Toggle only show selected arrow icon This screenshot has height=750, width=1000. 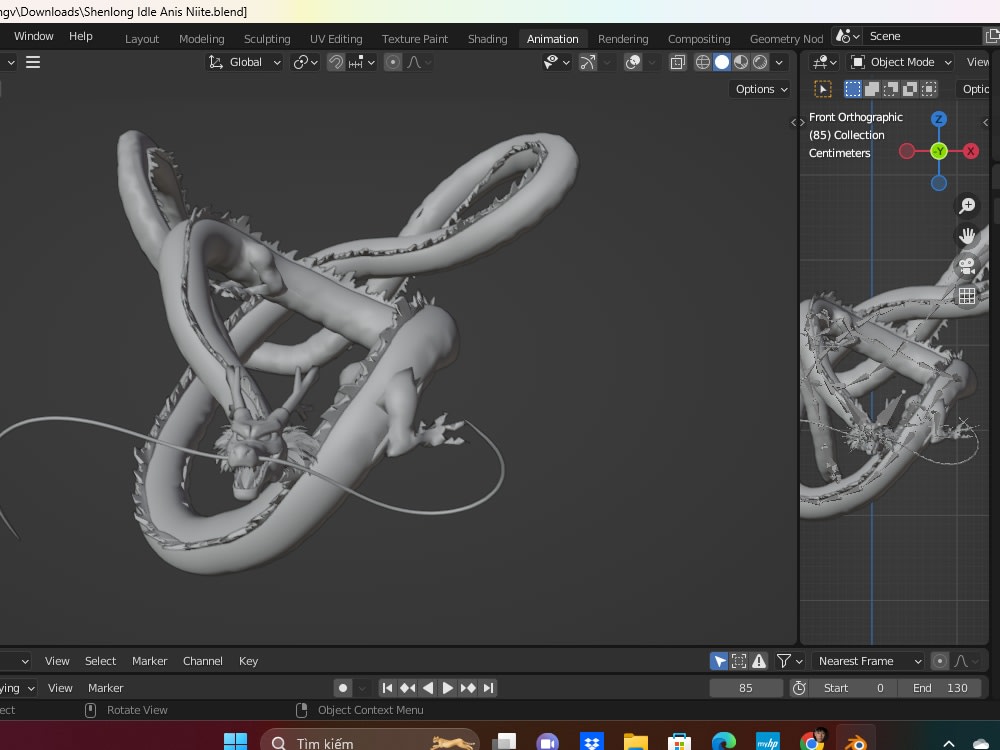[x=719, y=661]
